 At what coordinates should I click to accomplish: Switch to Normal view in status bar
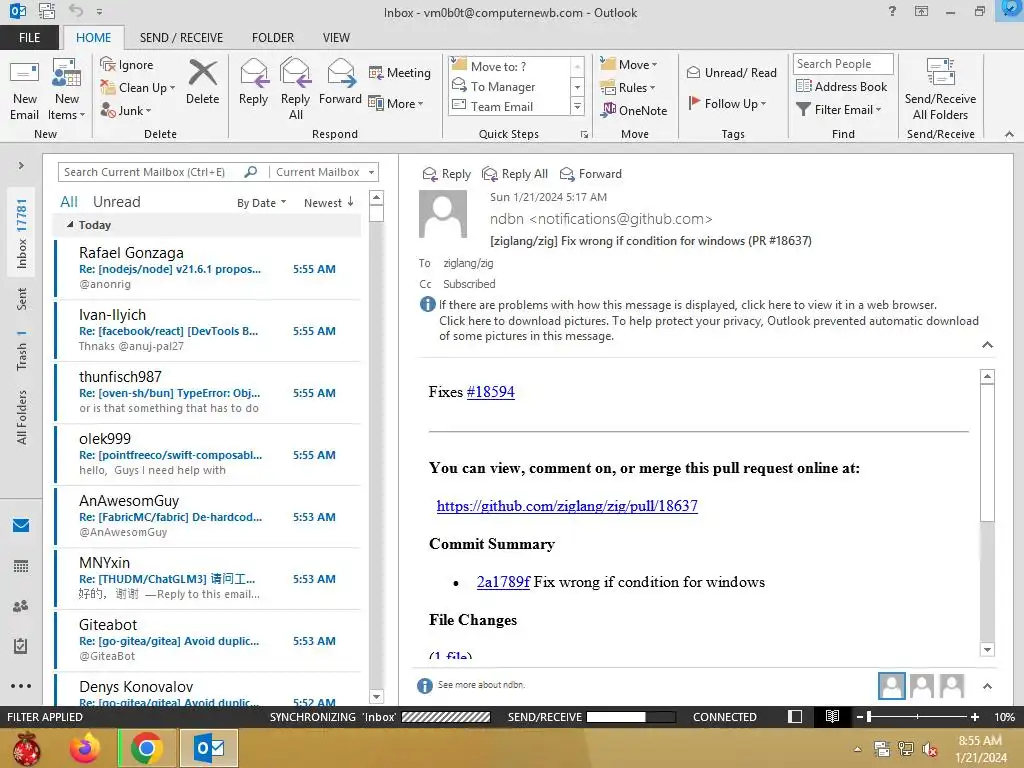[x=795, y=716]
